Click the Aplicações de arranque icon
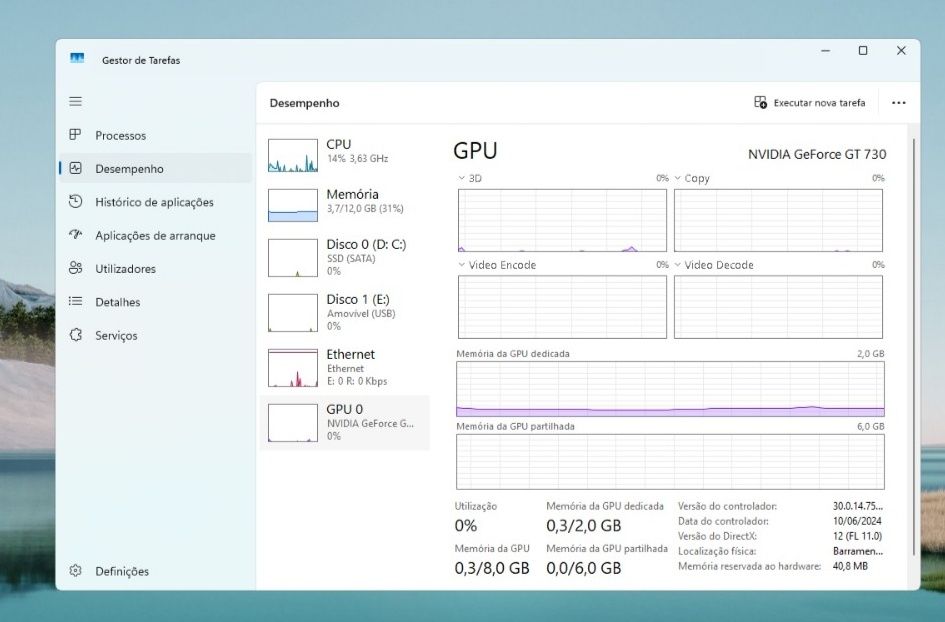Screen dimensions: 945x622 (x=75, y=234)
